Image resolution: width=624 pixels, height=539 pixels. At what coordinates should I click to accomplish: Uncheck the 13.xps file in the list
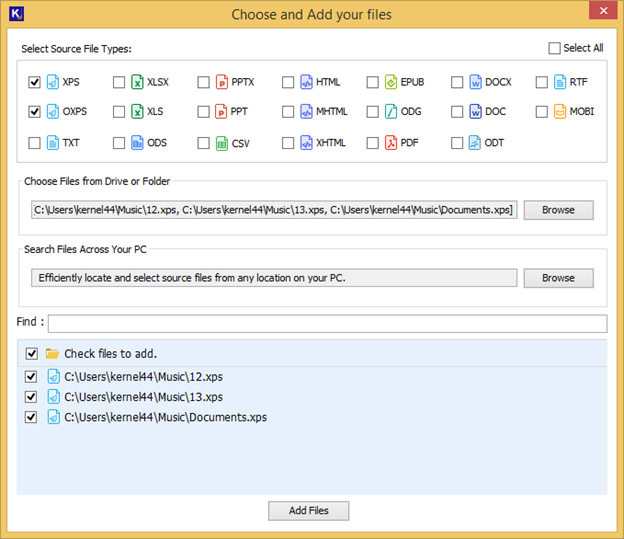(x=31, y=397)
